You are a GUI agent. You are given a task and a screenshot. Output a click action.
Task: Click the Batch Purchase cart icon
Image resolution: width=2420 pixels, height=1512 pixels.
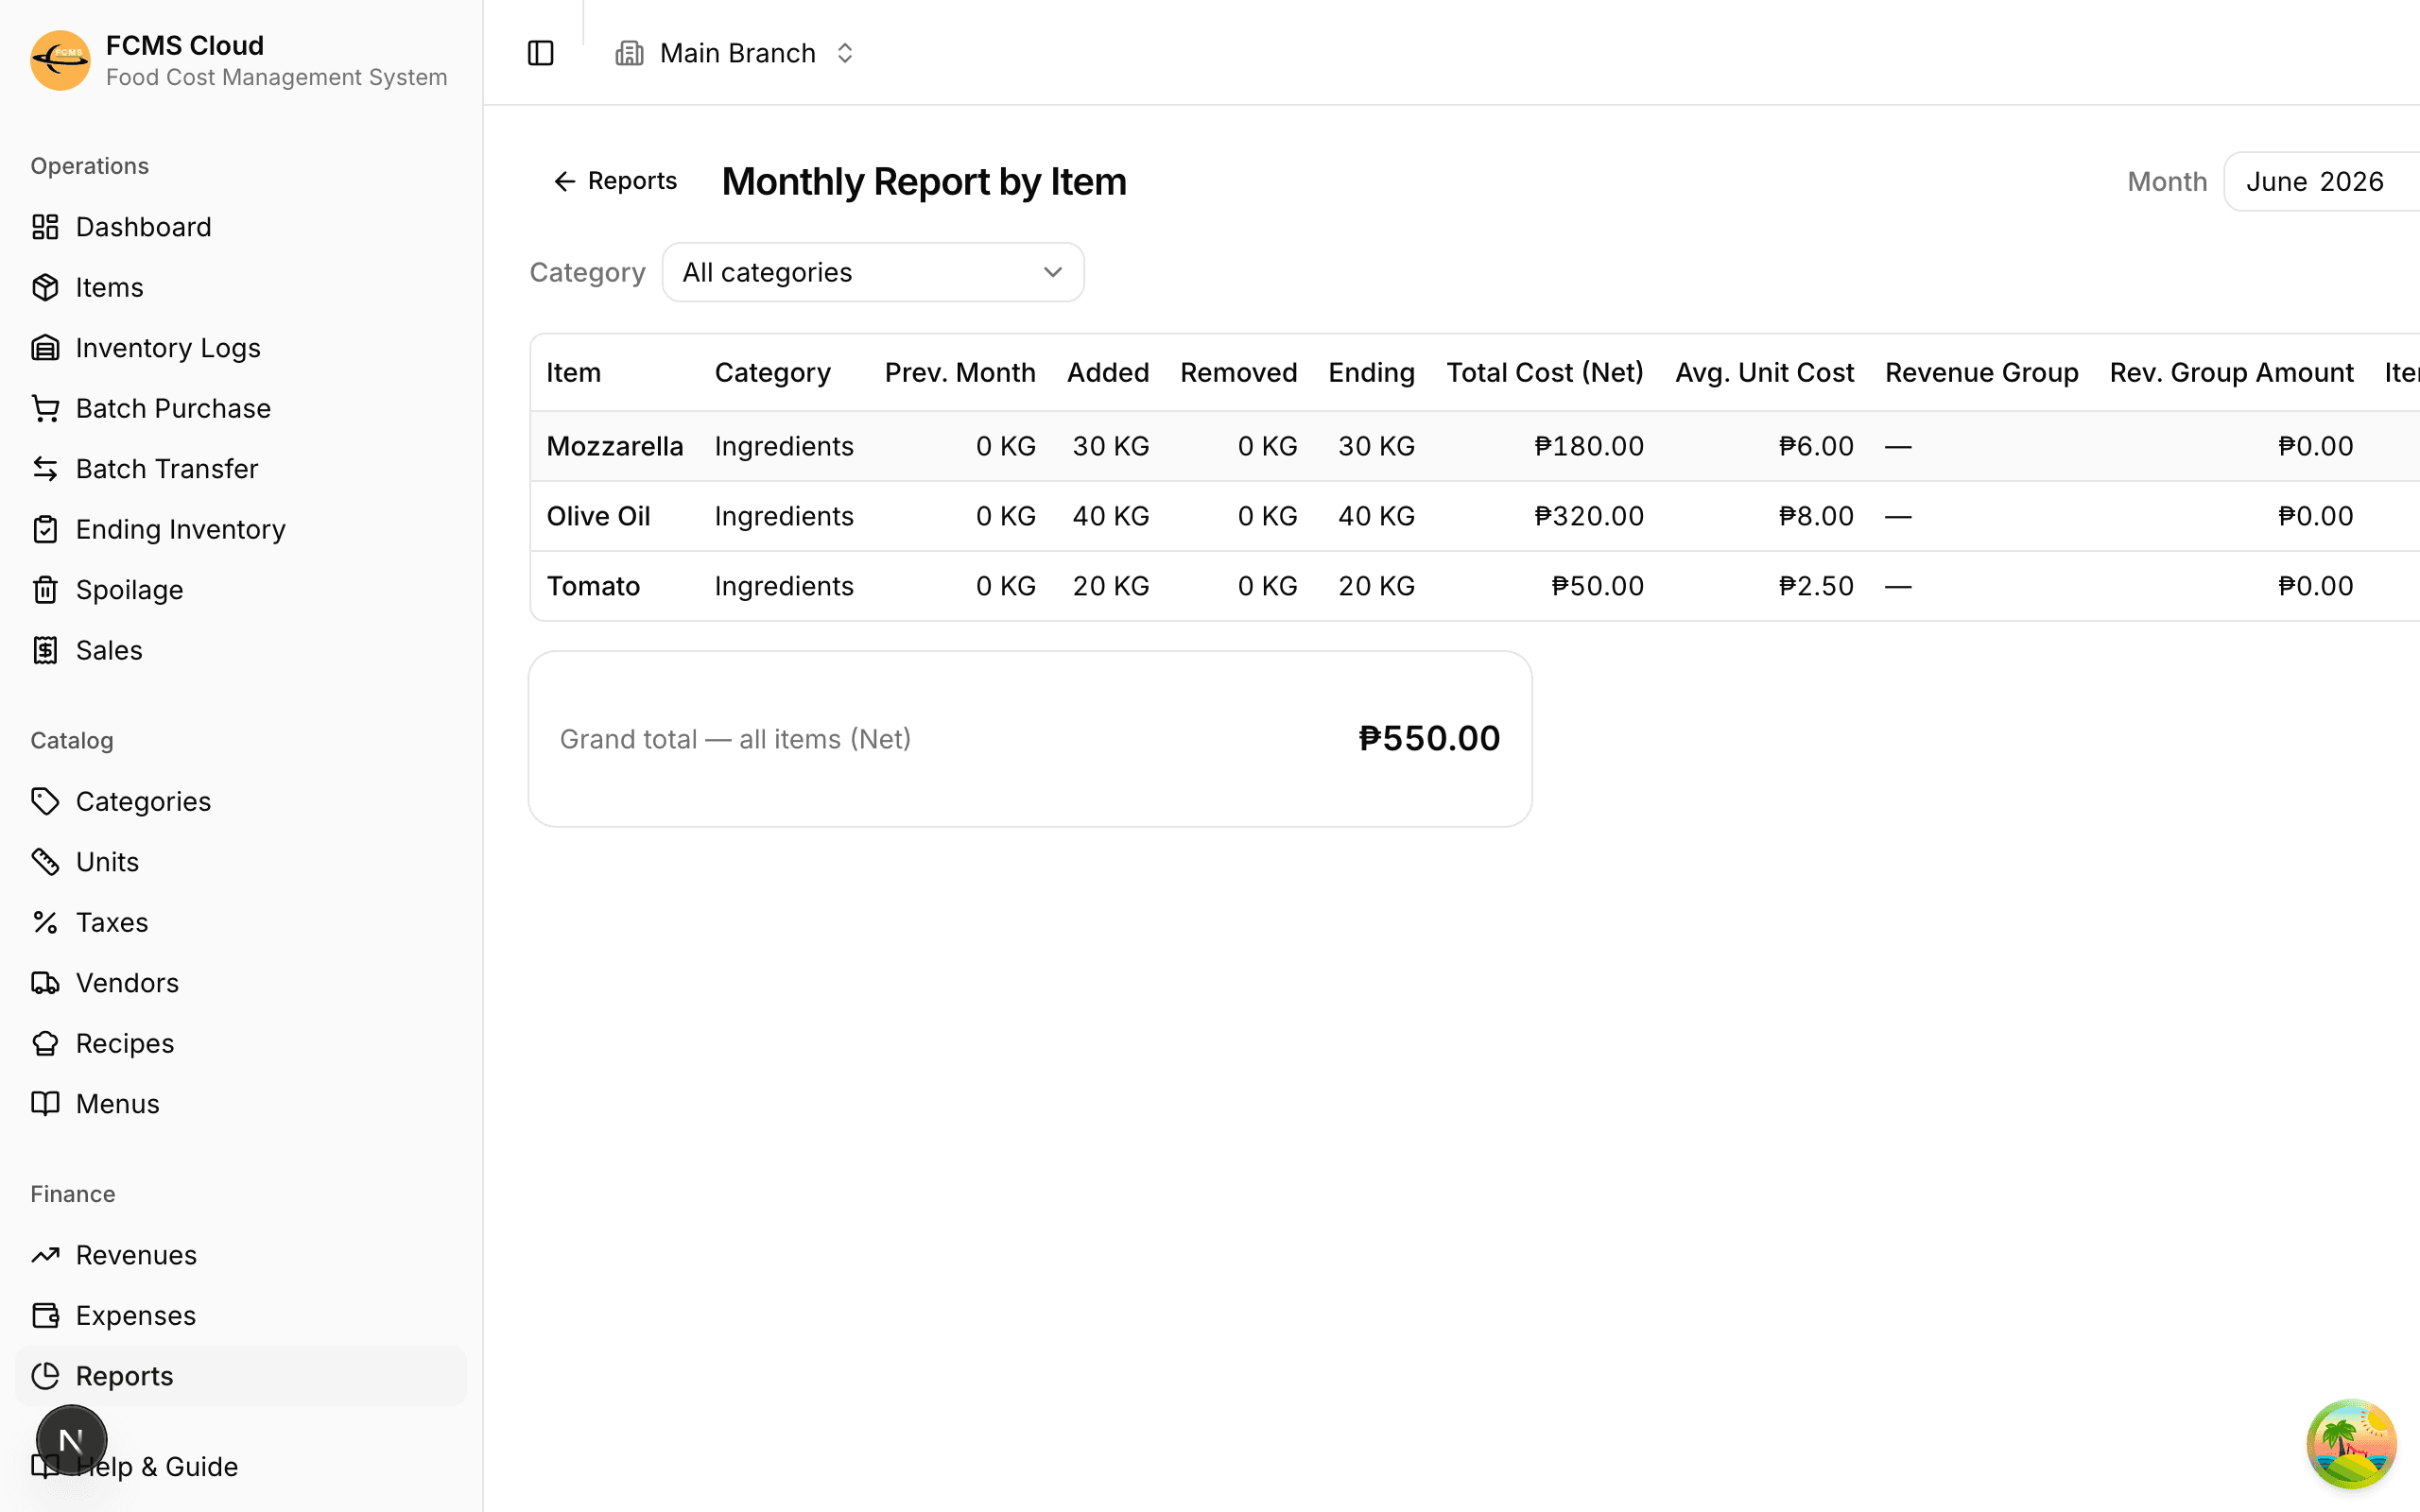click(45, 408)
